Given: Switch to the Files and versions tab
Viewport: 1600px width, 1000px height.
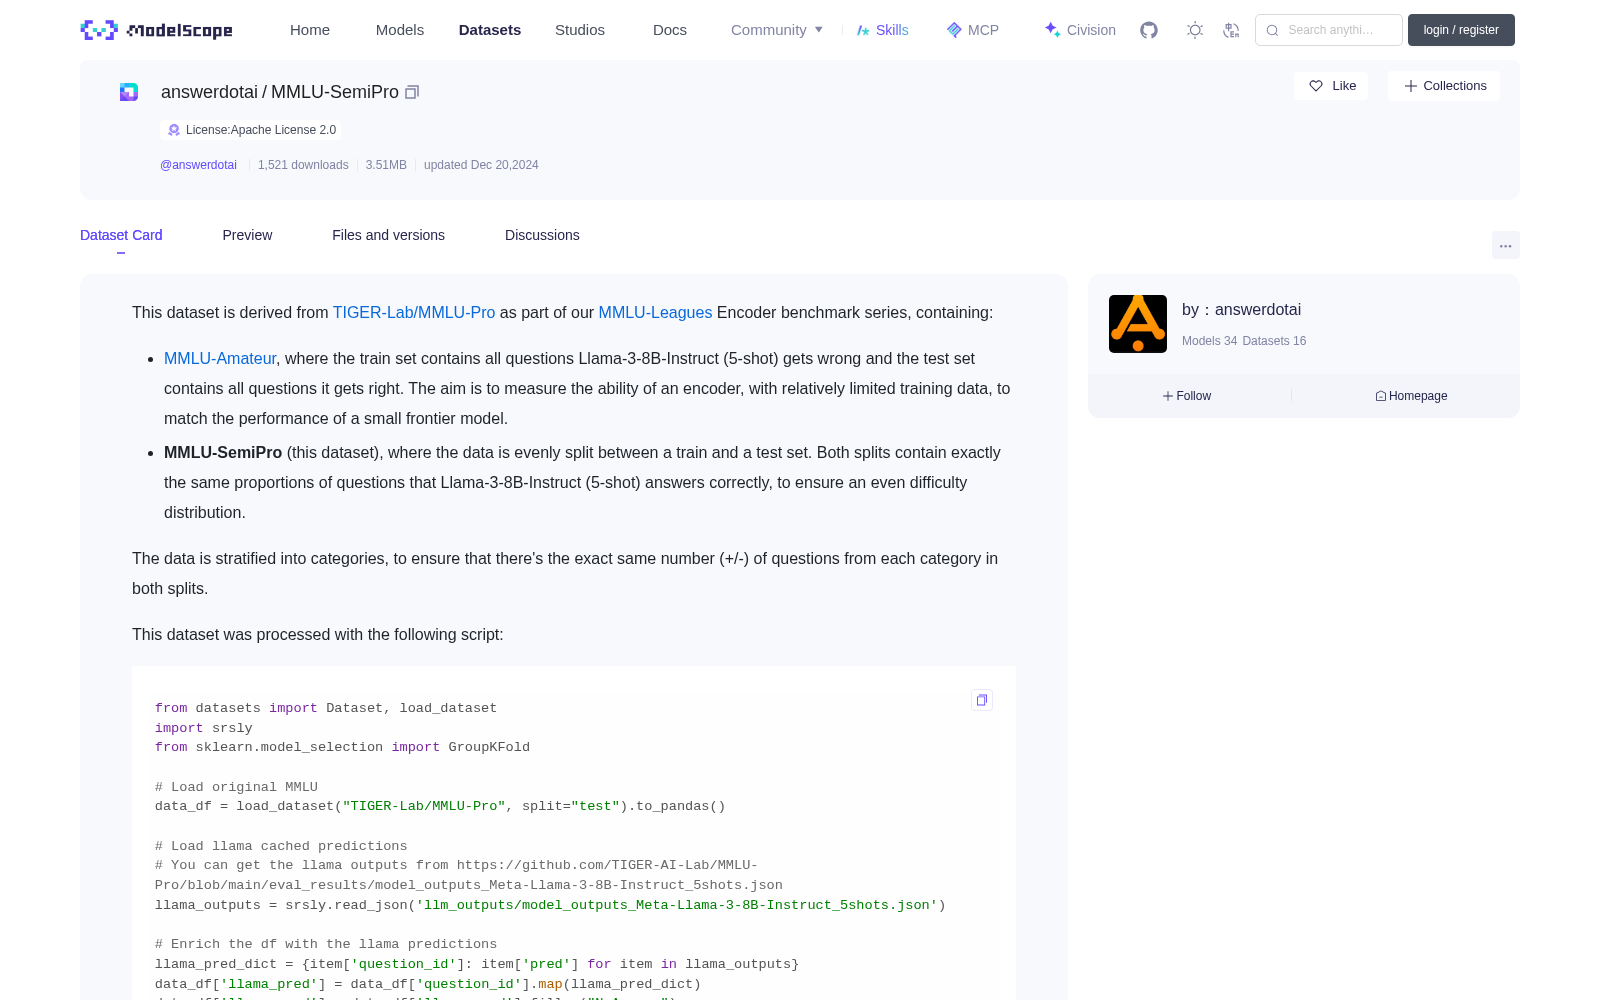Looking at the screenshot, I should (388, 235).
